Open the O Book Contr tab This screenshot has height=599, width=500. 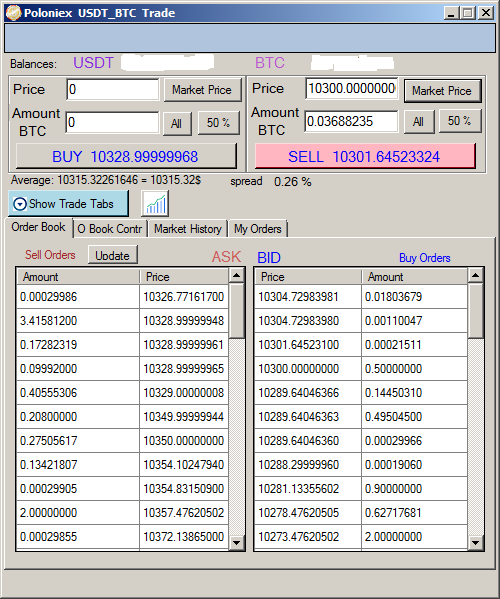pyautogui.click(x=110, y=229)
